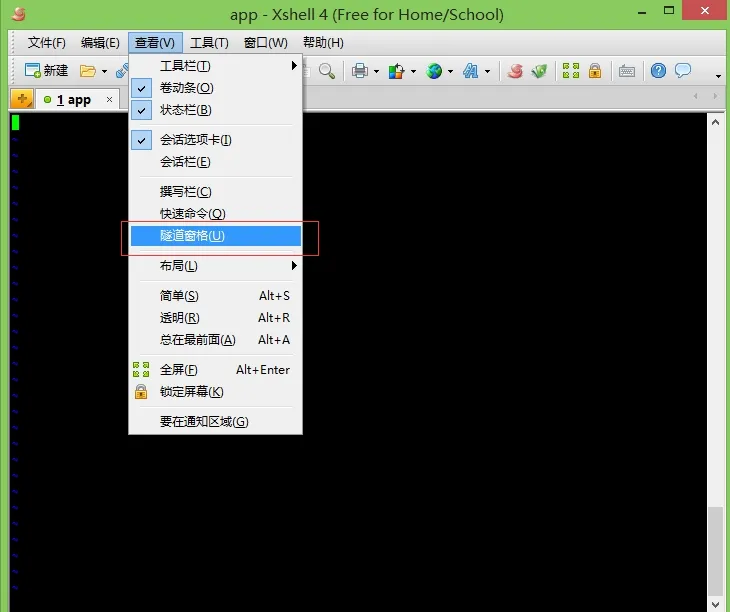Click the blue help question-mark icon
730x612 pixels.
pyautogui.click(x=658, y=71)
